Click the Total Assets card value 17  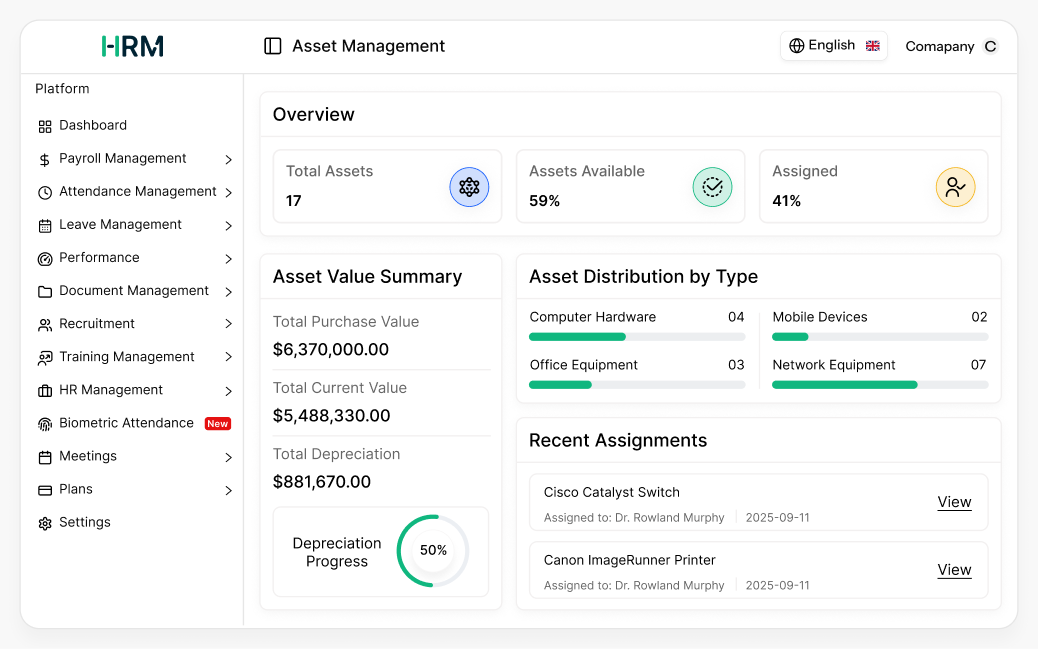[294, 201]
